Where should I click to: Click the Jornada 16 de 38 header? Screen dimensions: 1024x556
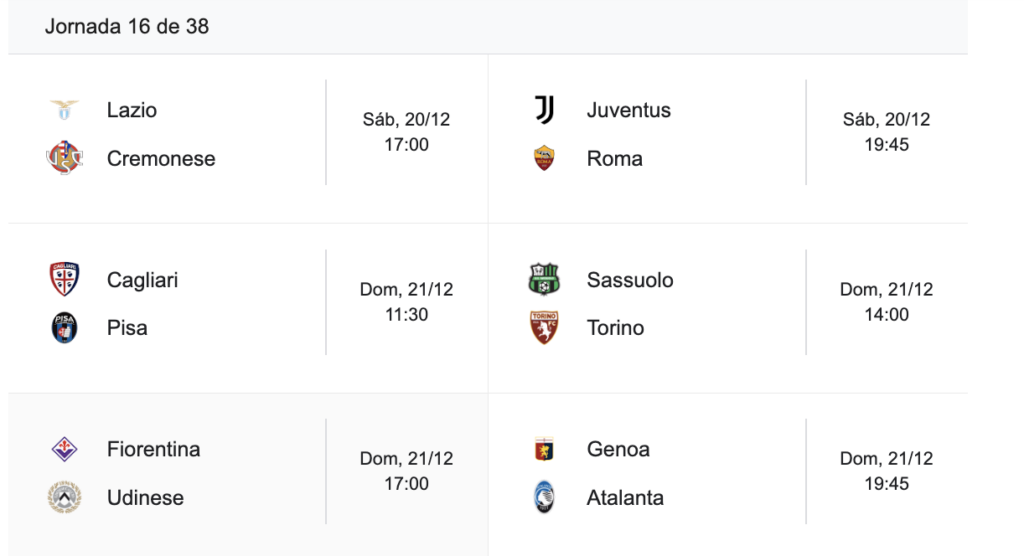pos(127,27)
